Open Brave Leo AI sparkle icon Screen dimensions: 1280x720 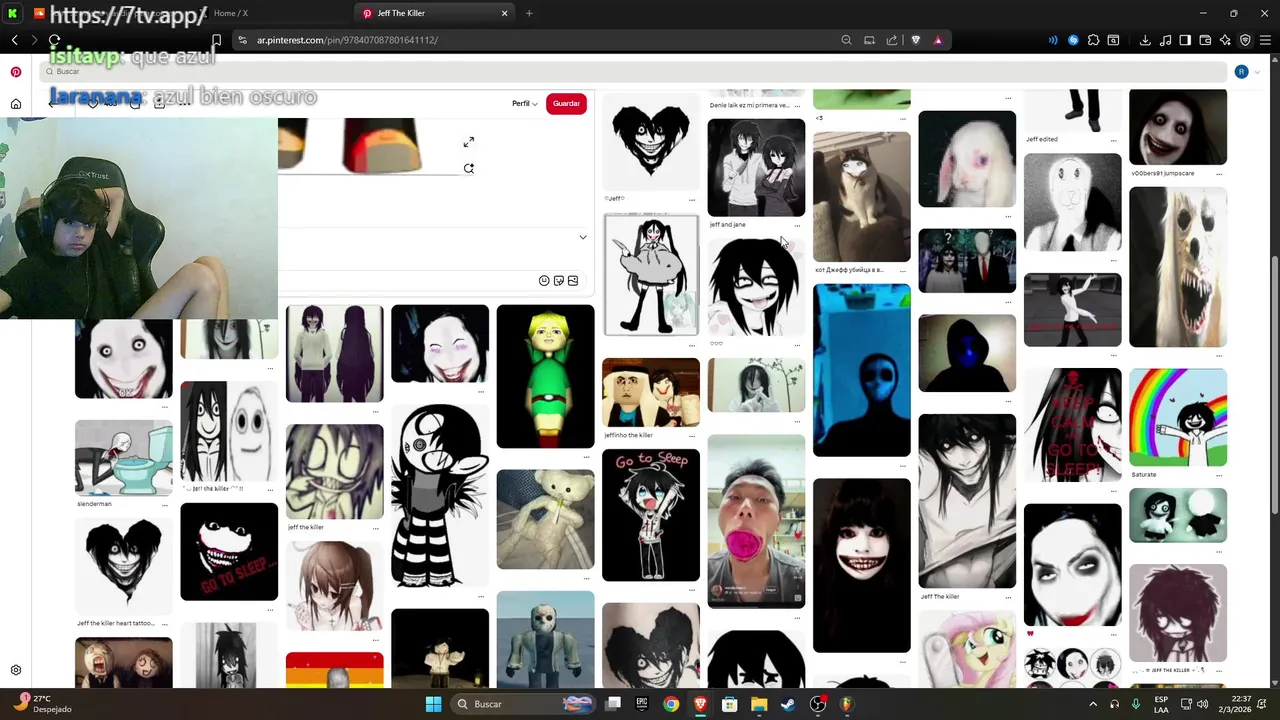coord(1225,40)
